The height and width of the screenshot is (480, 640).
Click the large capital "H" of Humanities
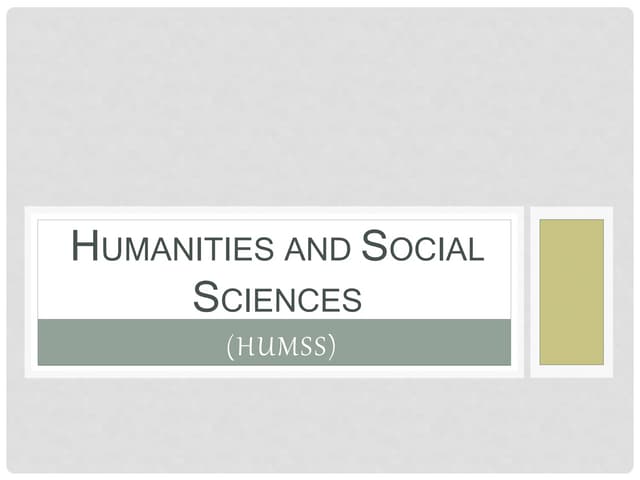click(x=86, y=247)
